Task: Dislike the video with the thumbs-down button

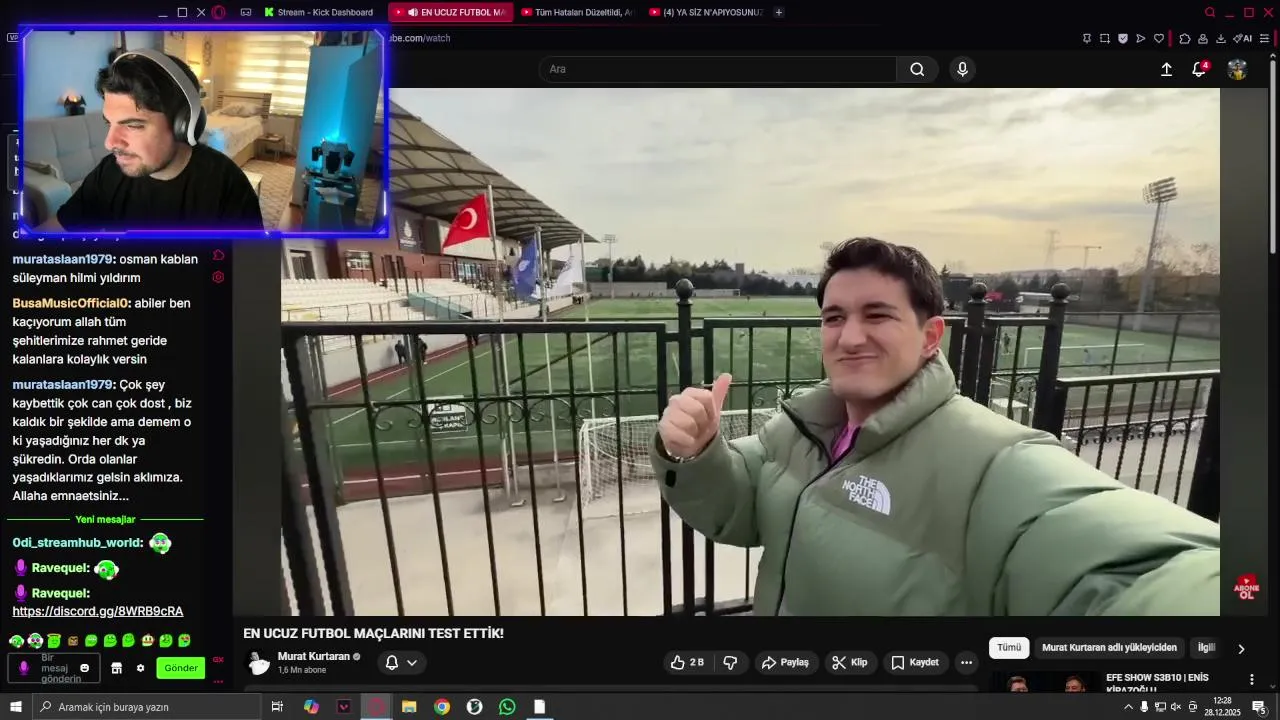Action: pos(731,662)
